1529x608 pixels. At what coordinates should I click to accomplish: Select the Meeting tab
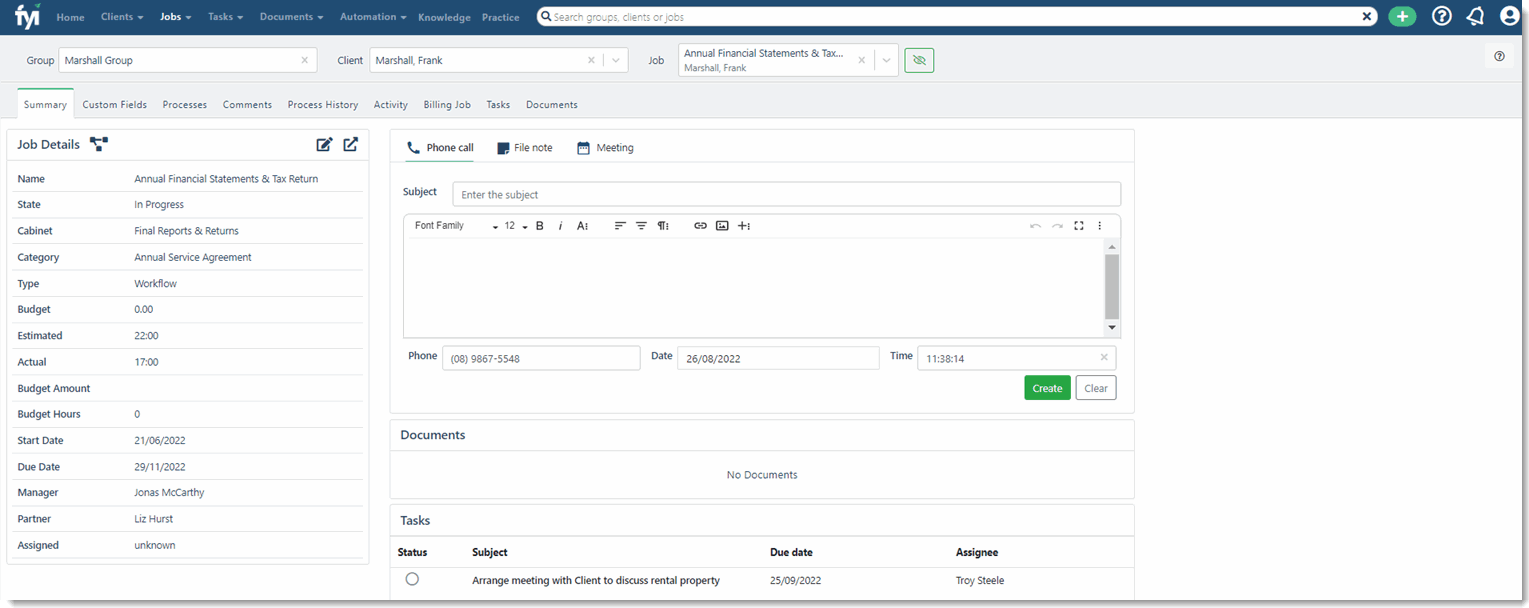[x=605, y=148]
